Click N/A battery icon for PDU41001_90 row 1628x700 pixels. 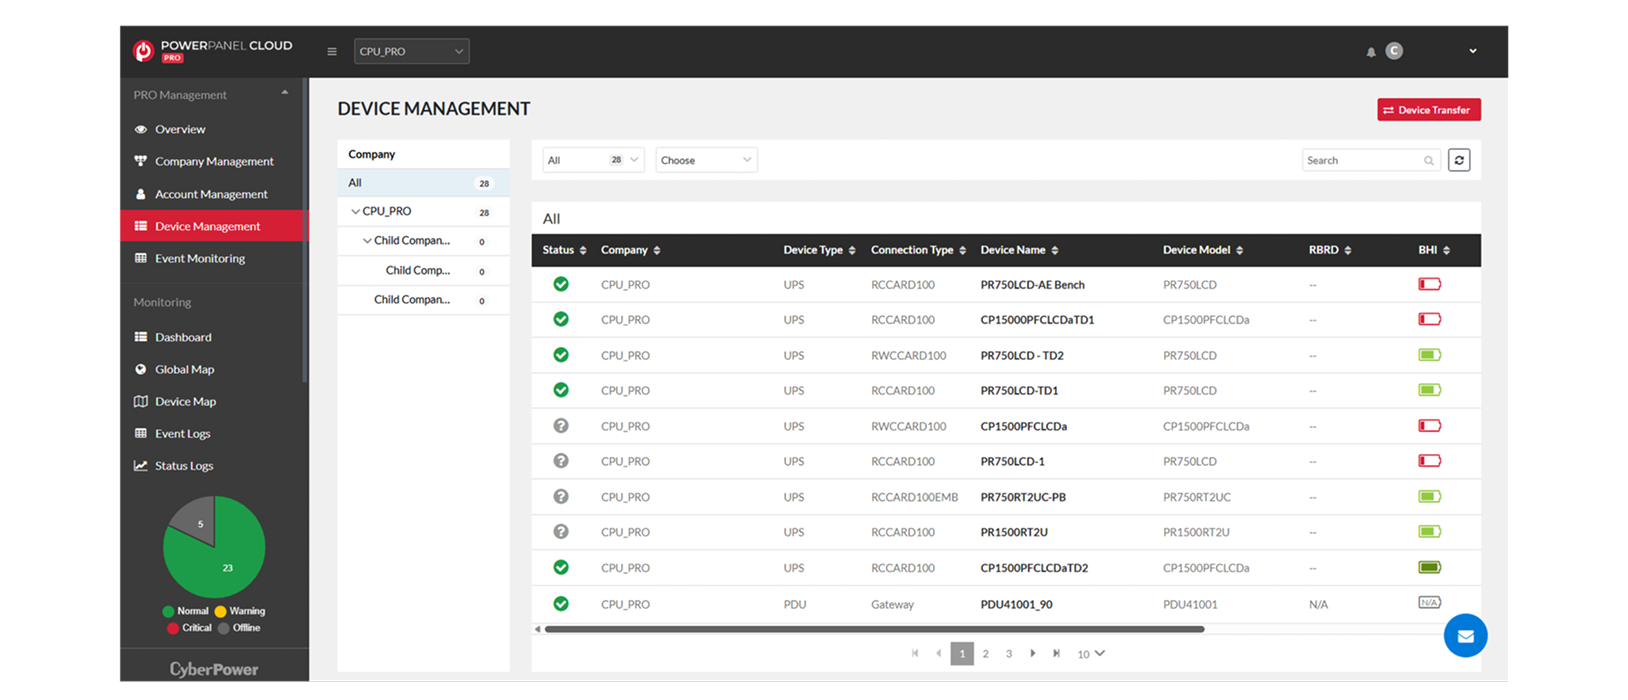point(1429,603)
